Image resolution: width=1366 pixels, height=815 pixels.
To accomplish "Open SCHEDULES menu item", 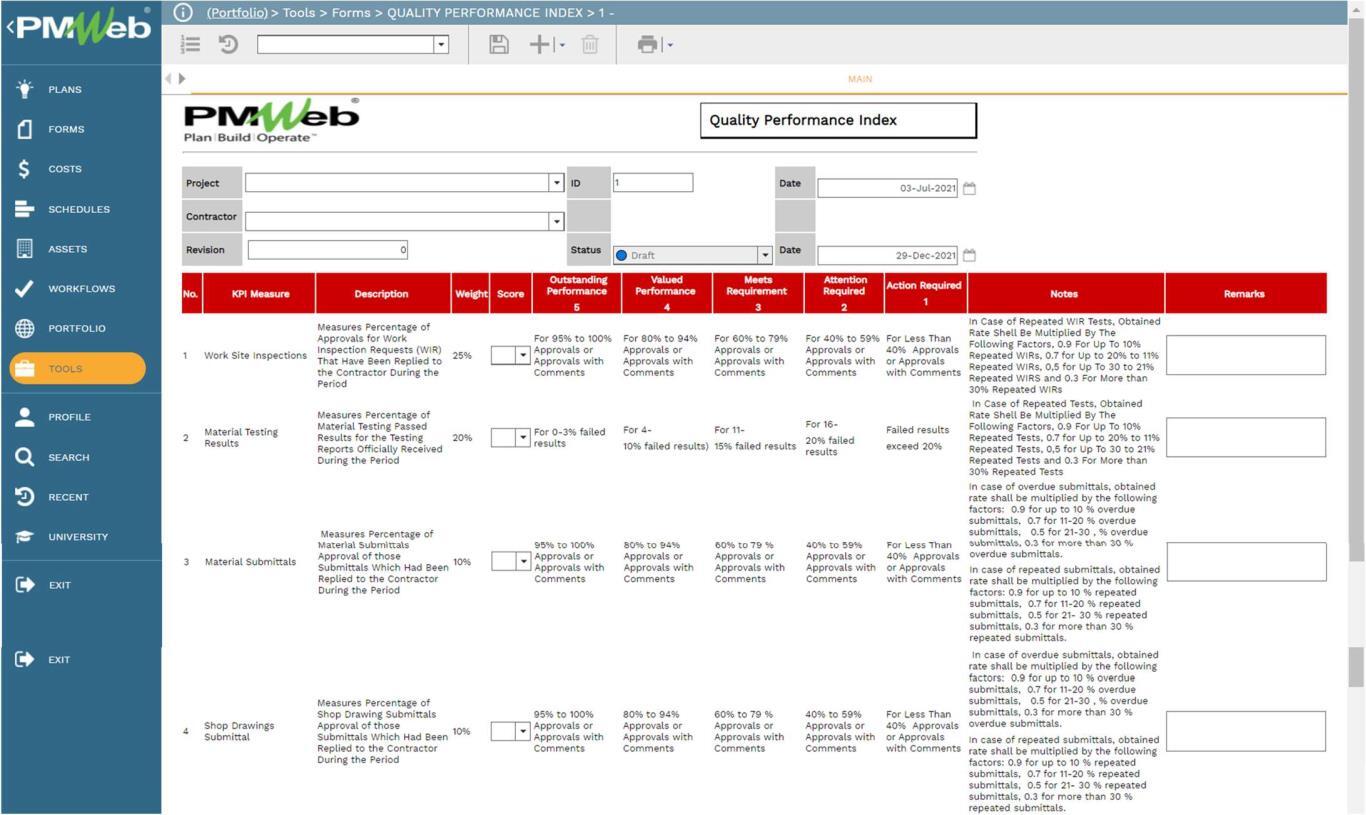I will pyautogui.click(x=79, y=209).
